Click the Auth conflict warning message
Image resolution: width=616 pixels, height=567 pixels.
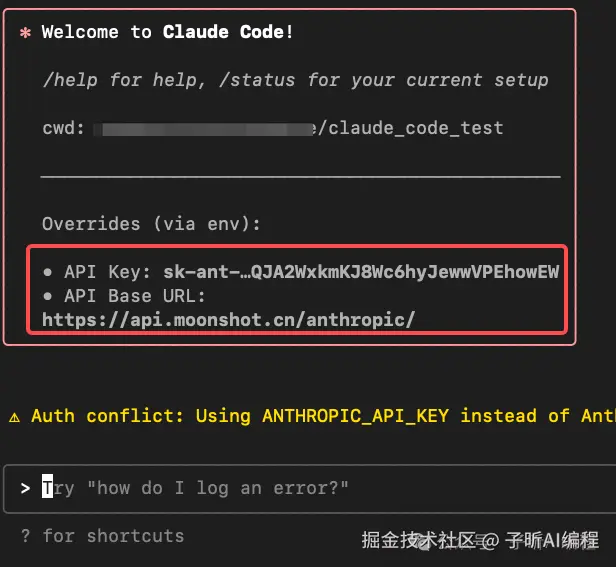pyautogui.click(x=312, y=416)
